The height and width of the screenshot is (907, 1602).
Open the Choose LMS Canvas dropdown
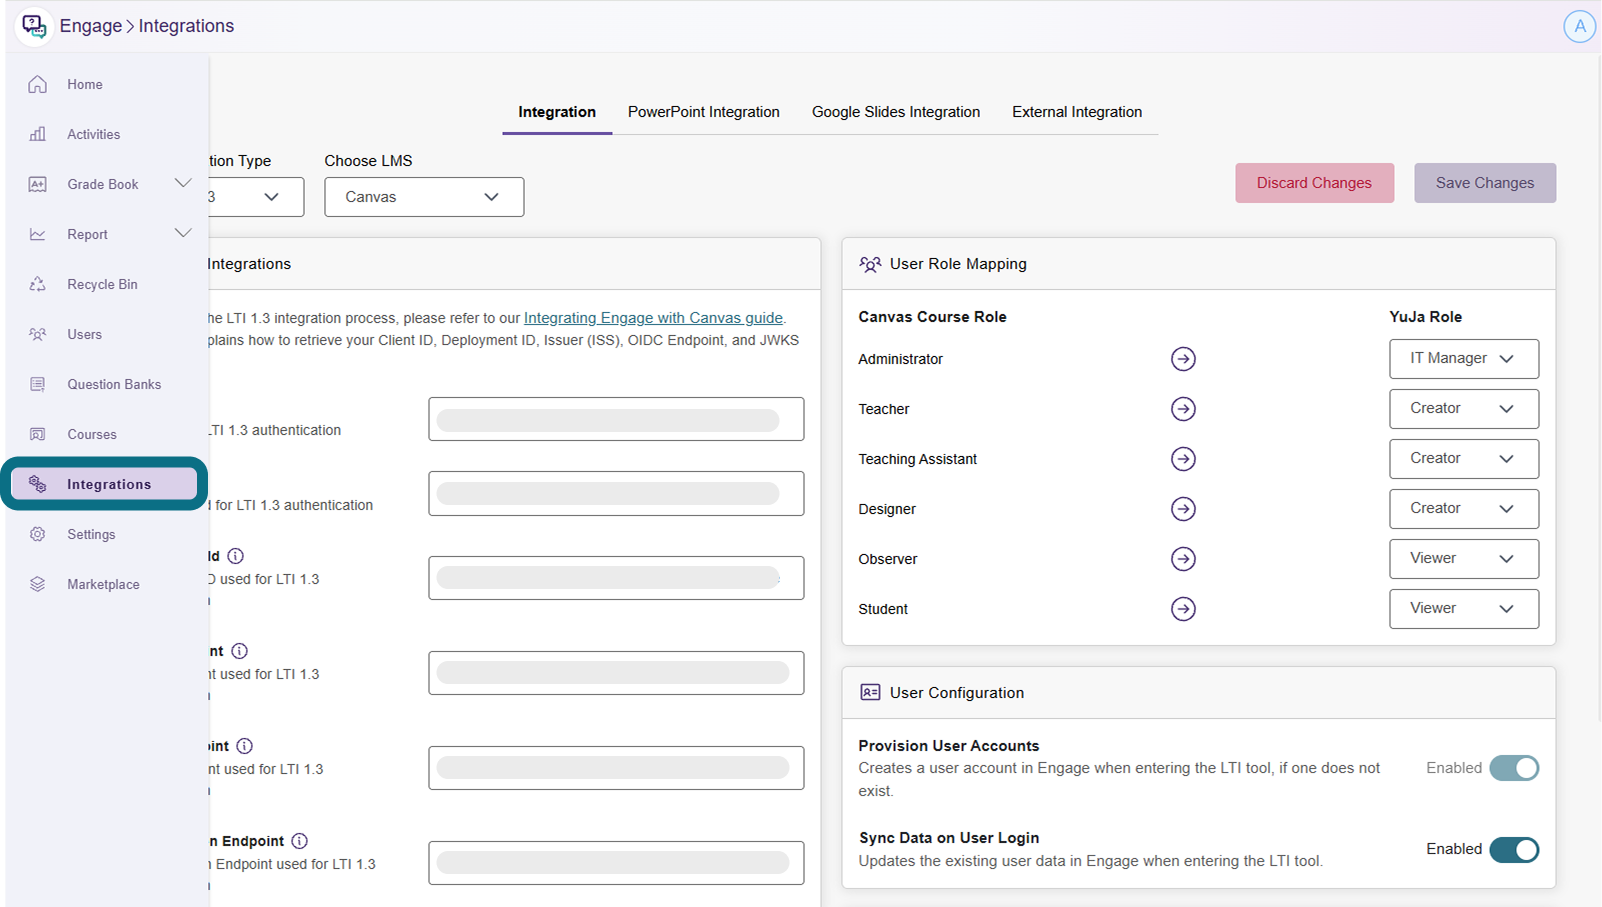point(424,197)
